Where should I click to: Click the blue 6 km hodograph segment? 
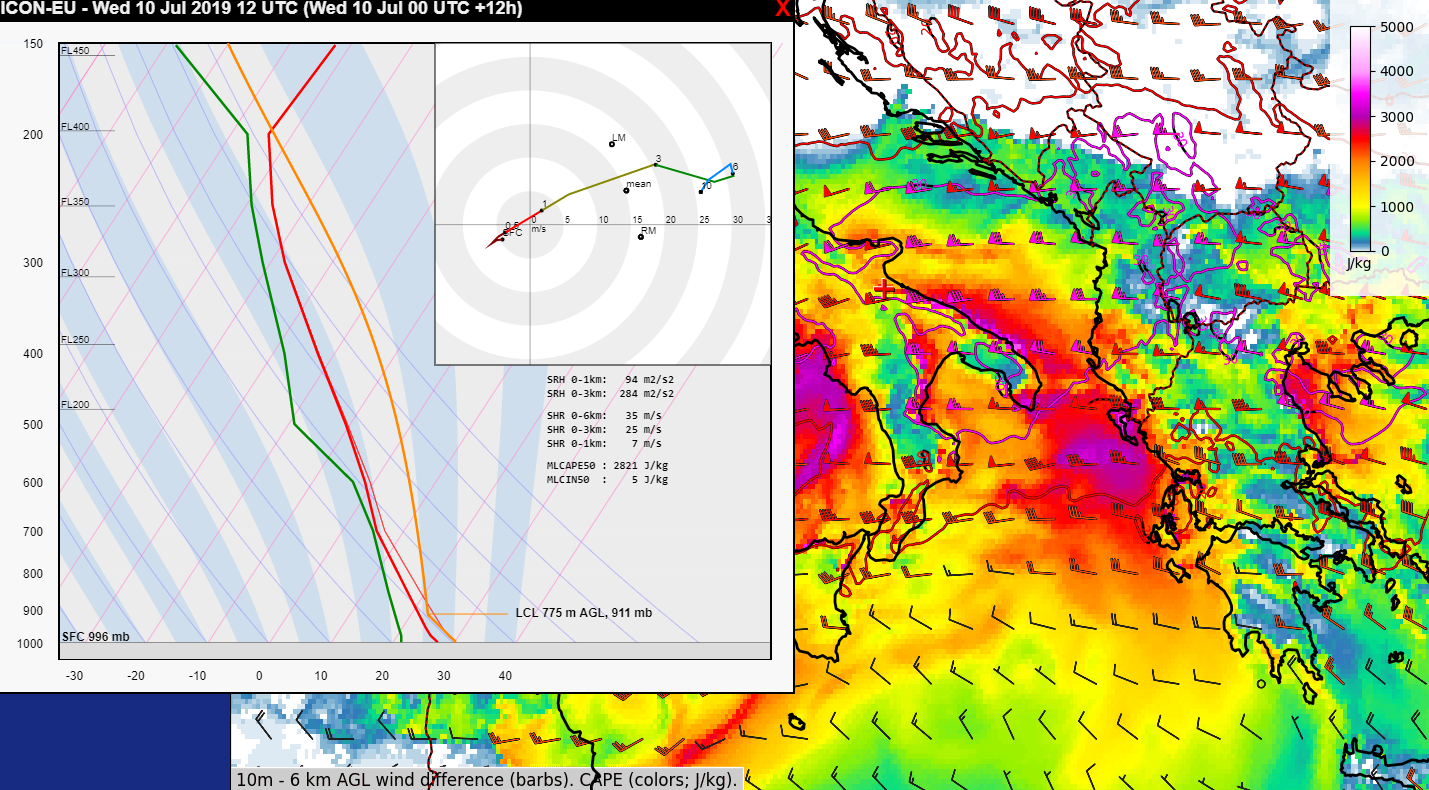720,172
